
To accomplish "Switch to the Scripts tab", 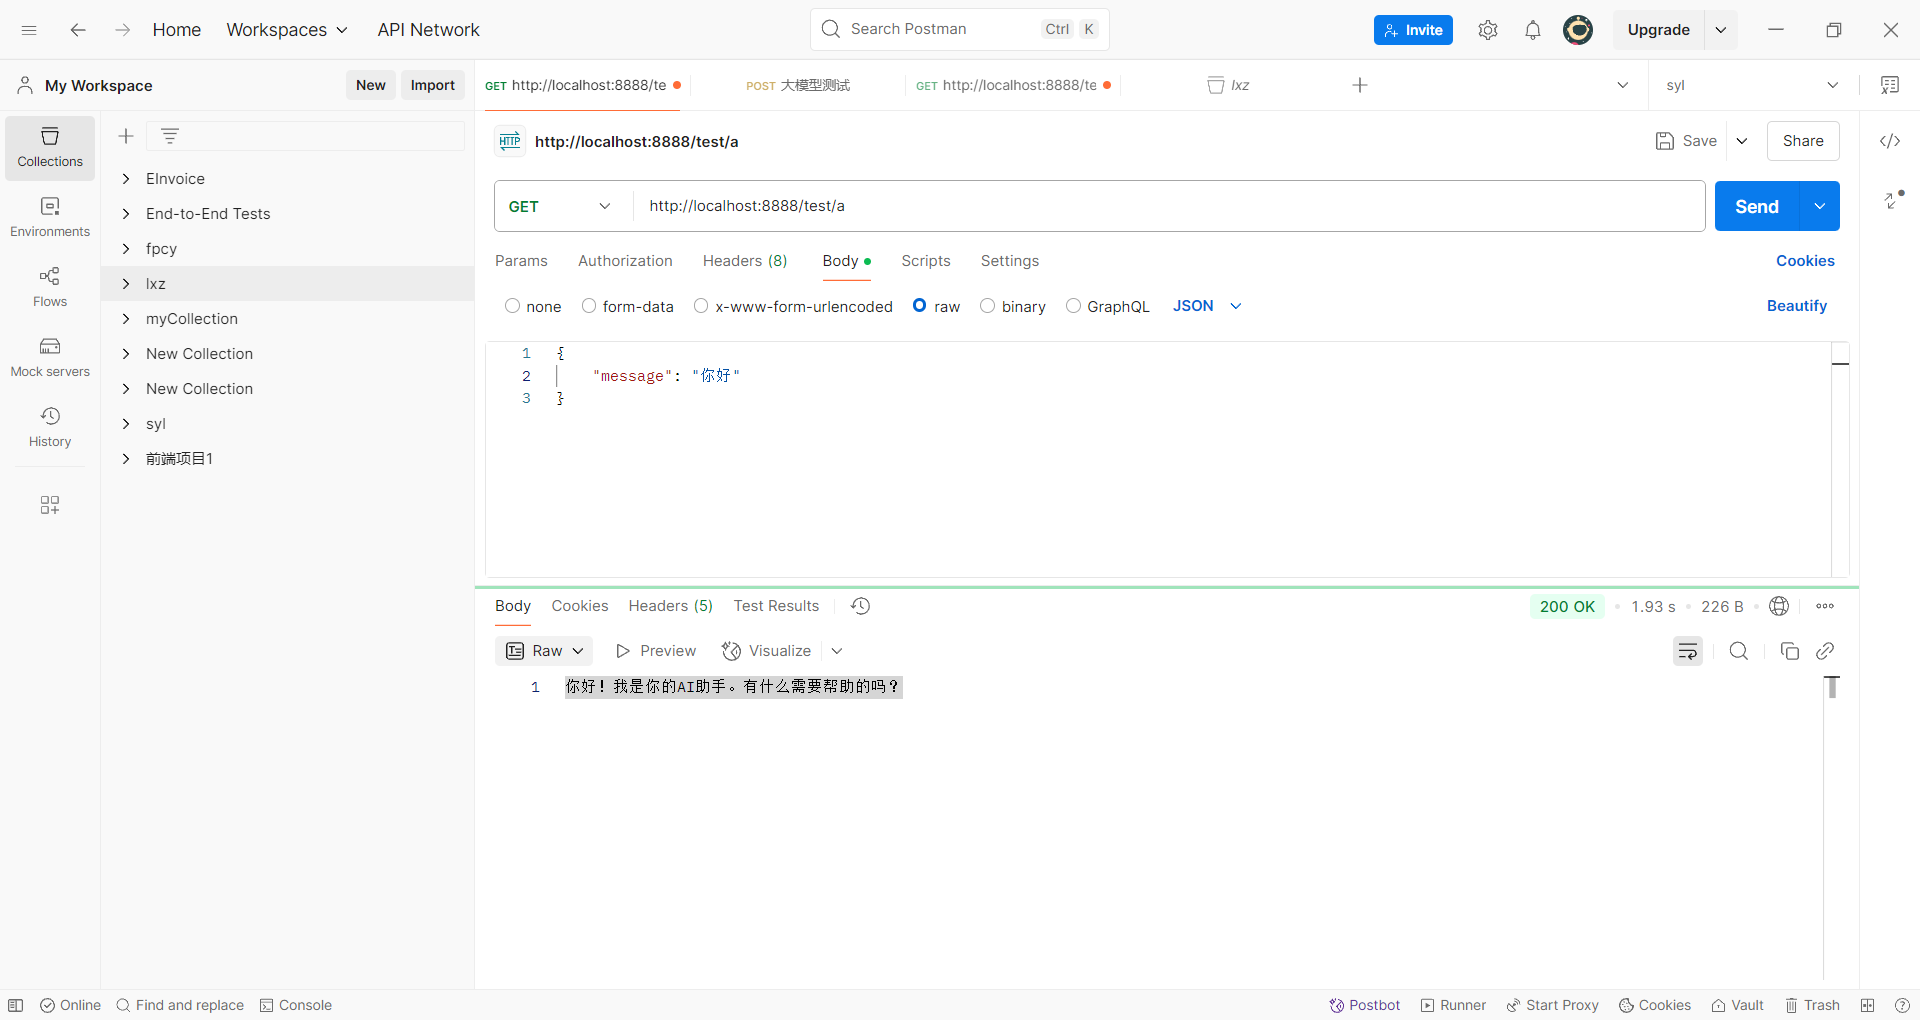I will pyautogui.click(x=926, y=261).
